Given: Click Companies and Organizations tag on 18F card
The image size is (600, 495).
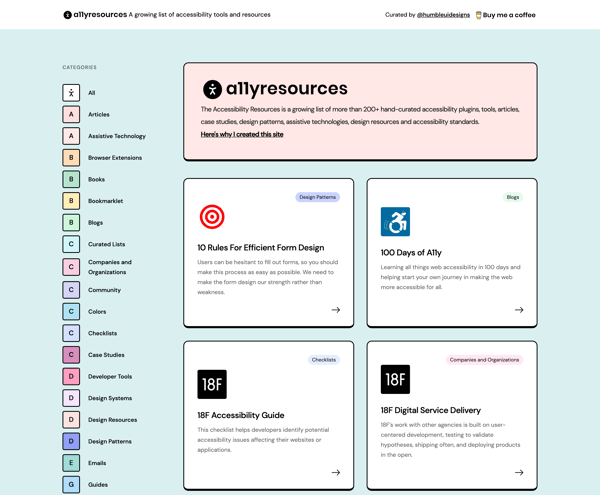Looking at the screenshot, I should pyautogui.click(x=484, y=360).
